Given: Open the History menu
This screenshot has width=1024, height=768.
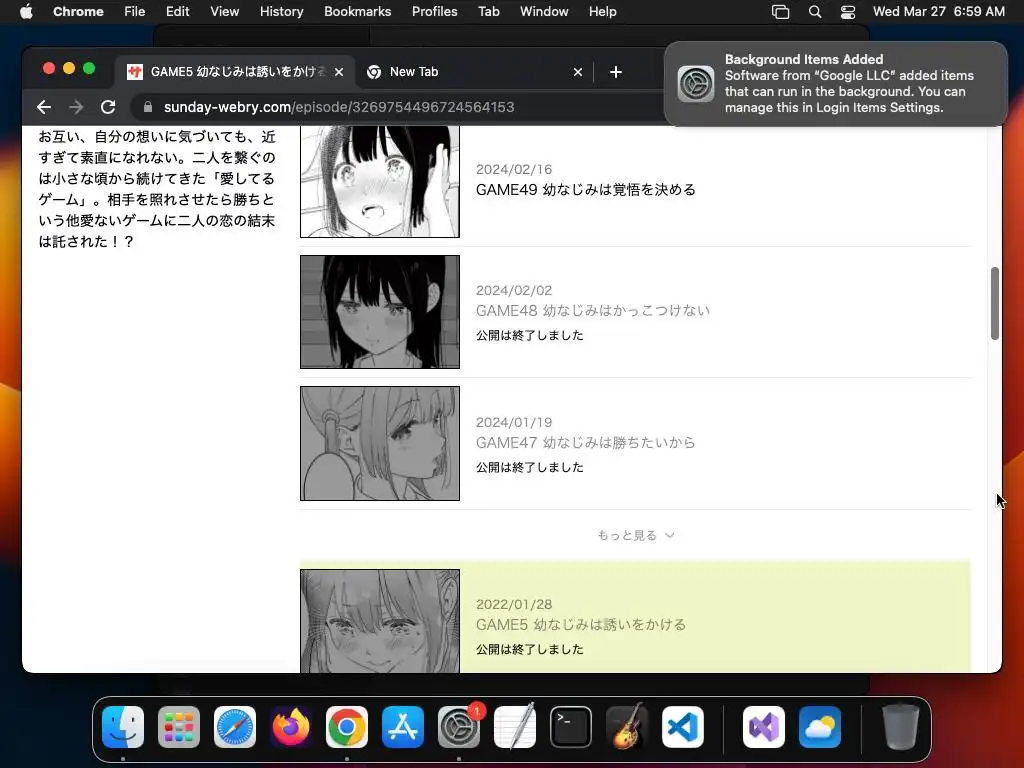Looking at the screenshot, I should click(281, 12).
